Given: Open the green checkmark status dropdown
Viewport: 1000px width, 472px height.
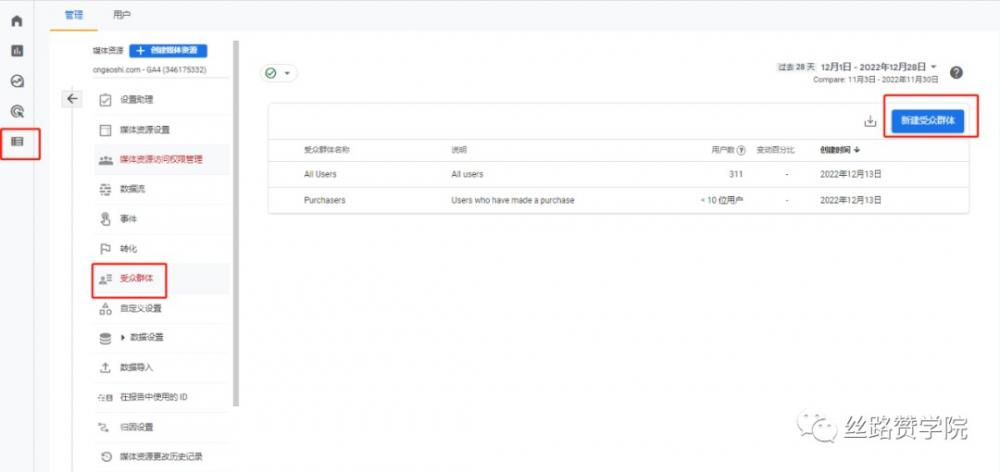Looking at the screenshot, I should [x=279, y=73].
